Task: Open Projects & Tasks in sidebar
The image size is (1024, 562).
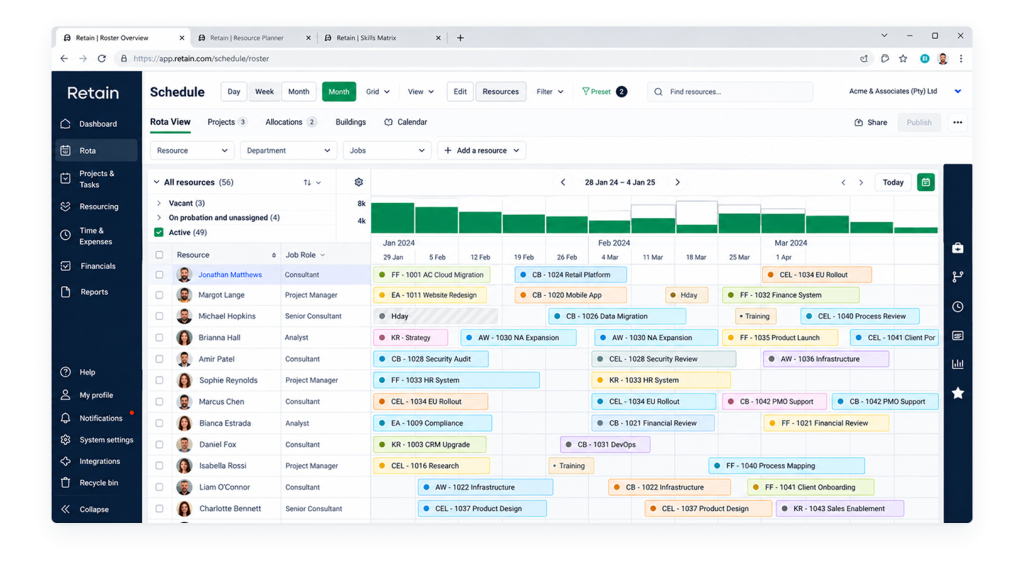Action: click(97, 179)
